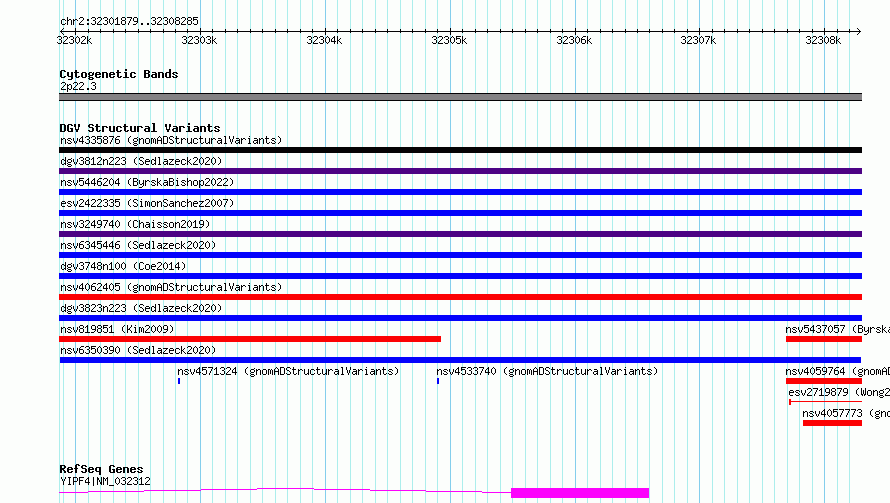
Task: Select the dgv3748n100 Coe2014 blue bar
Action: click(460, 276)
